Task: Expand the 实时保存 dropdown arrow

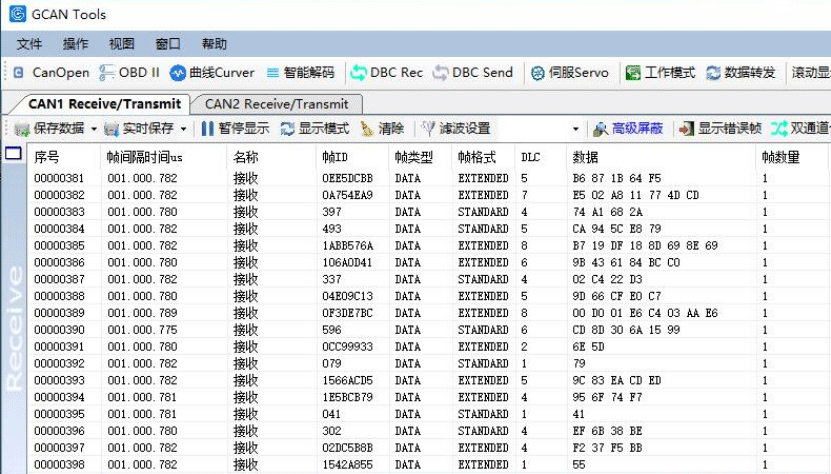Action: (183, 129)
